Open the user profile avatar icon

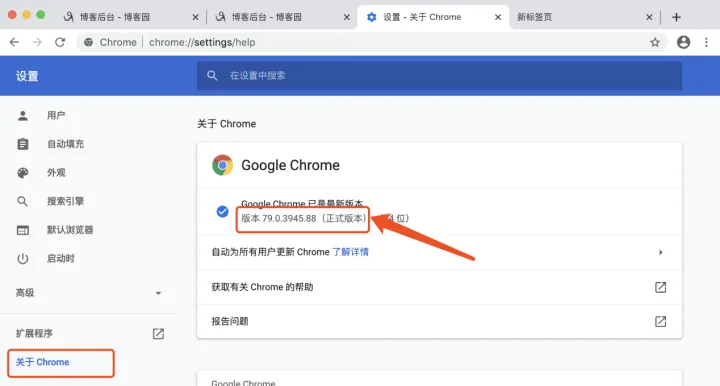click(x=683, y=42)
